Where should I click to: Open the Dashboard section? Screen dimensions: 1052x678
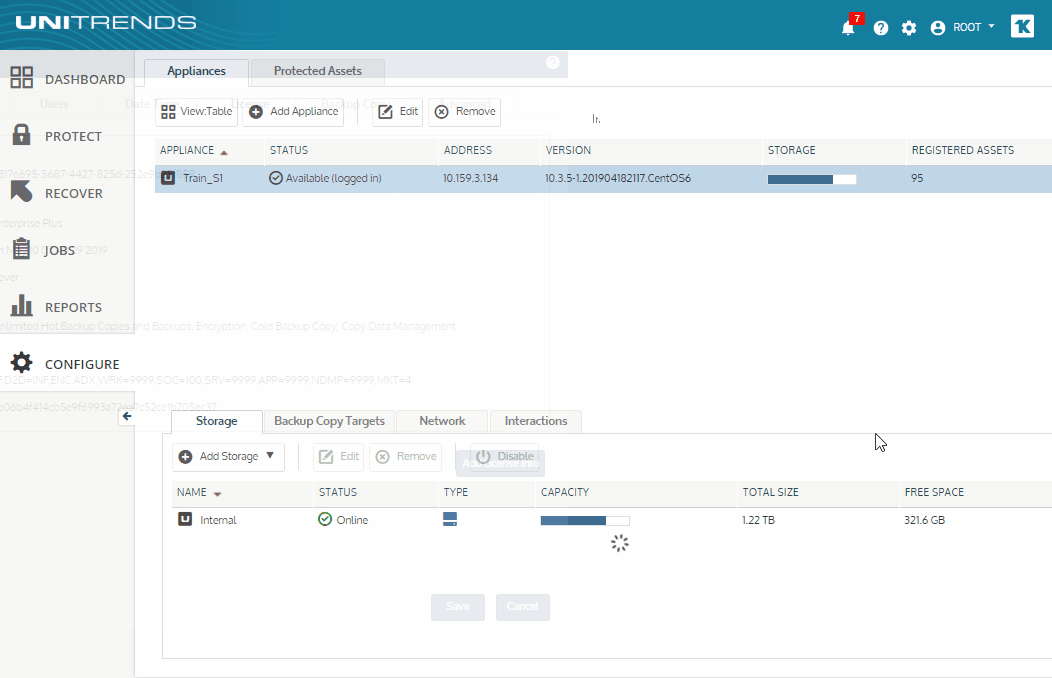[x=67, y=78]
